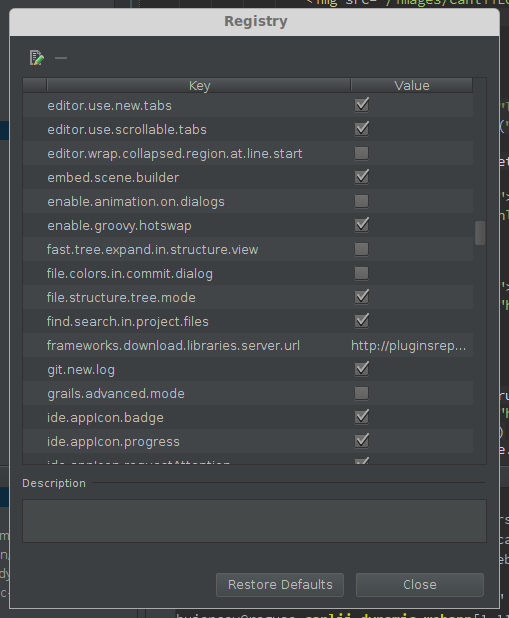Image resolution: width=509 pixels, height=618 pixels.
Task: Select enable.animation.on.dialogs key
Action: click(136, 202)
